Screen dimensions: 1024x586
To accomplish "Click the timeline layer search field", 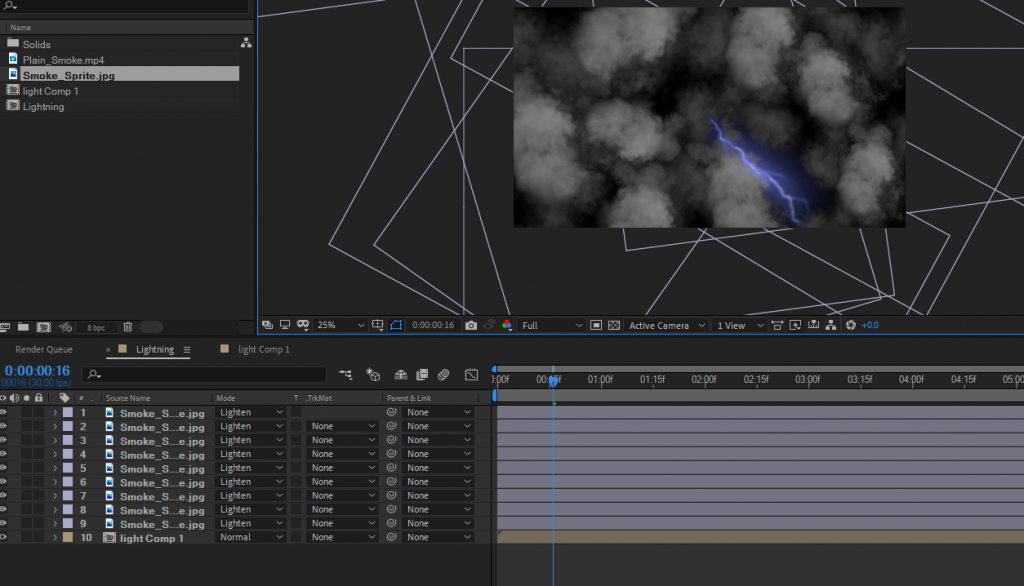I will [x=204, y=374].
